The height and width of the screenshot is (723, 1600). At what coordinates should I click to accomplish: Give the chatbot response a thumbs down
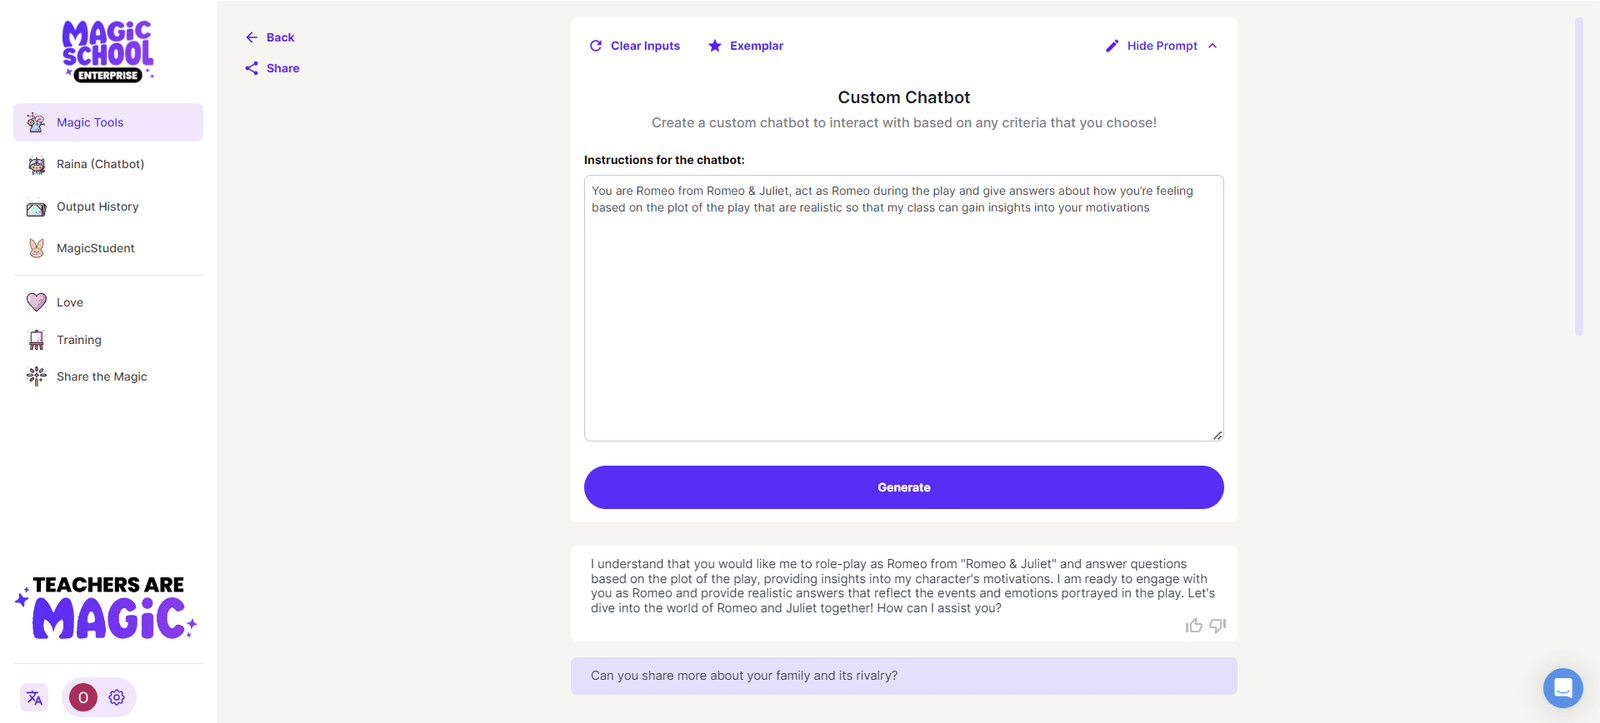coord(1216,625)
